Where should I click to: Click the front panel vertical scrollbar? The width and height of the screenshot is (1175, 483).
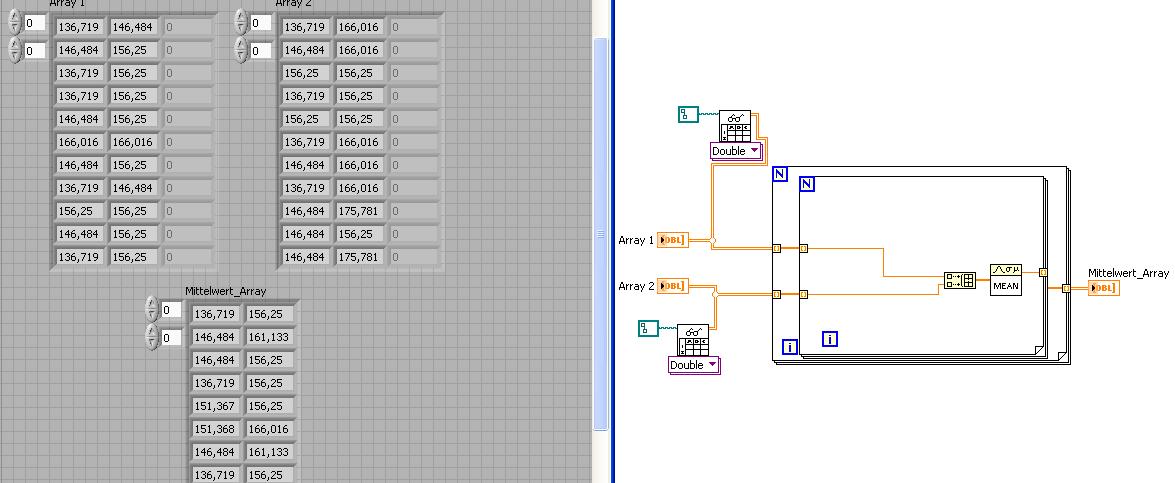pos(600,234)
